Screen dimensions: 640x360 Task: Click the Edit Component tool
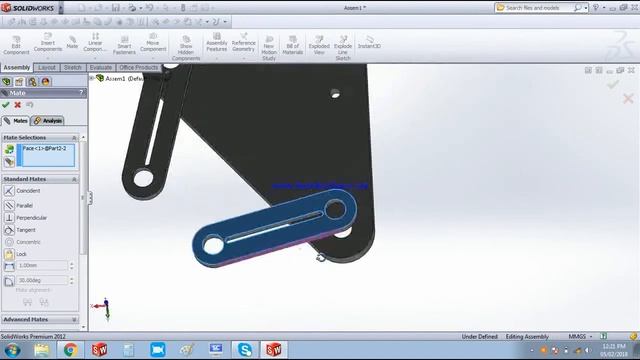coord(16,44)
